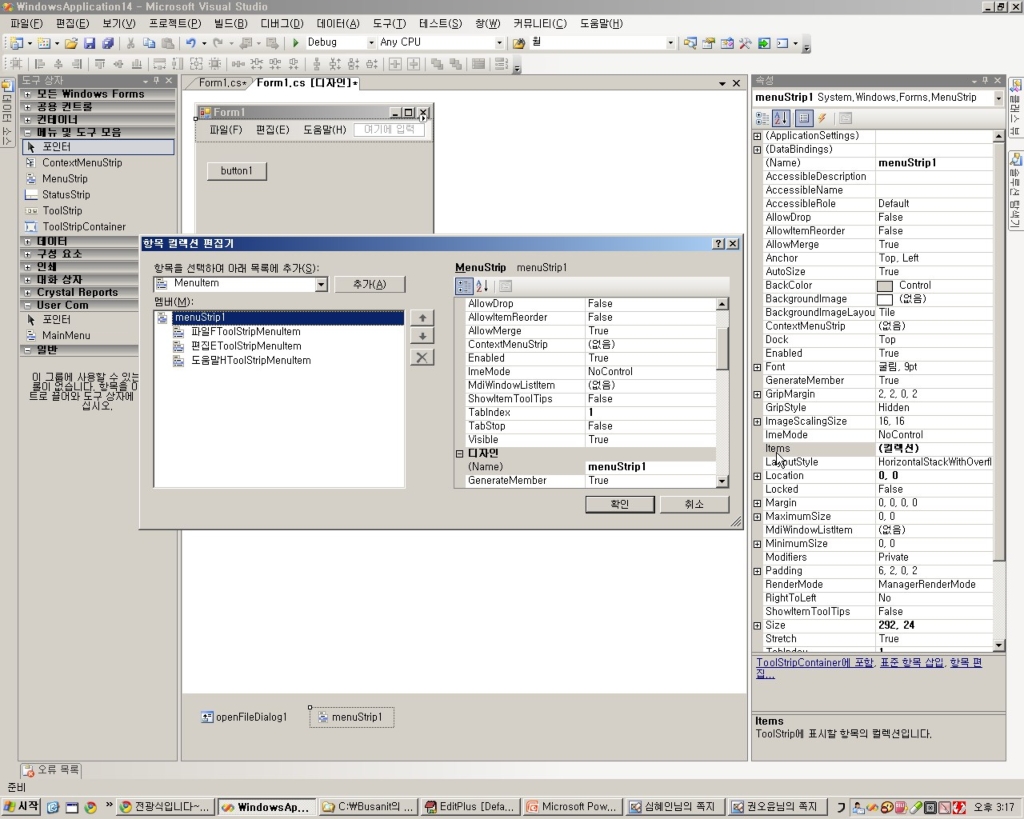This screenshot has height=819, width=1024.
Task: Click the collection editor property grid scrollbar thumb
Action: (x=722, y=349)
